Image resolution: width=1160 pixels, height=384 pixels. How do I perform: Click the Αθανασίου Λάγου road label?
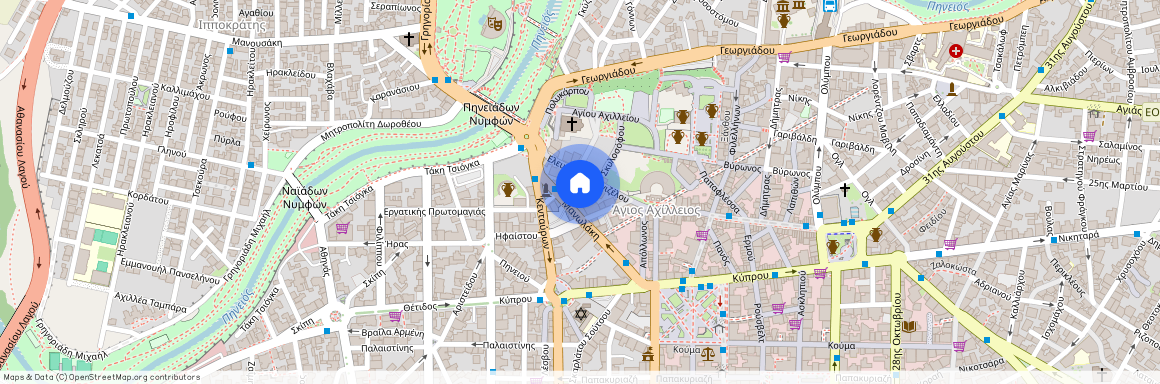coord(21,146)
